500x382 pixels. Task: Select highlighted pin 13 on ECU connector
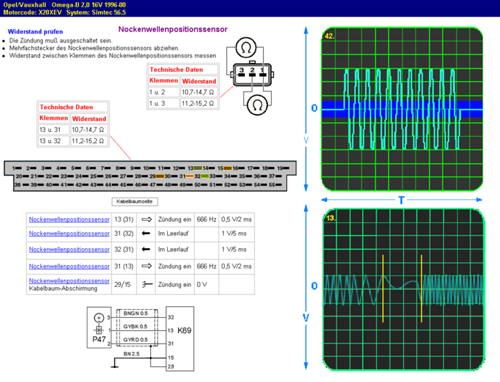tap(198, 168)
